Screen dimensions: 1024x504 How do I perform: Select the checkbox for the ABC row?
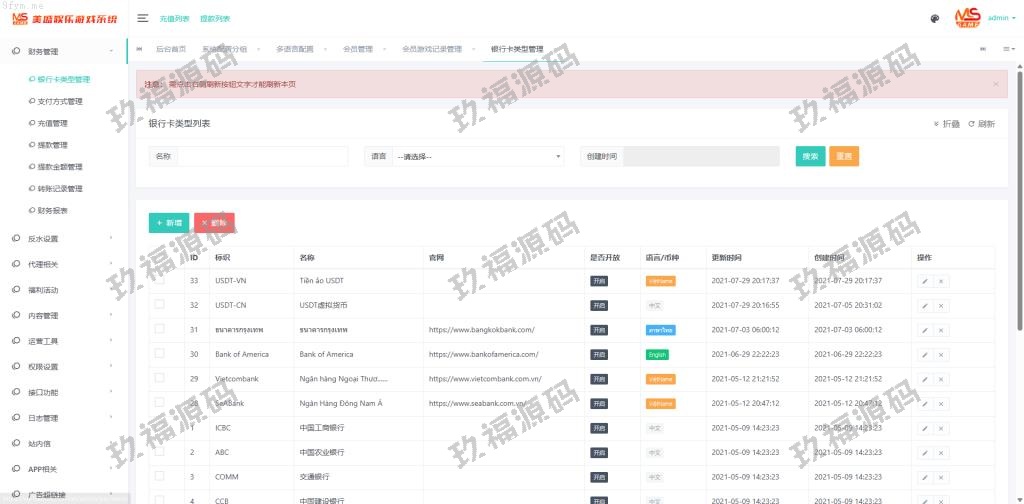pyautogui.click(x=160, y=452)
